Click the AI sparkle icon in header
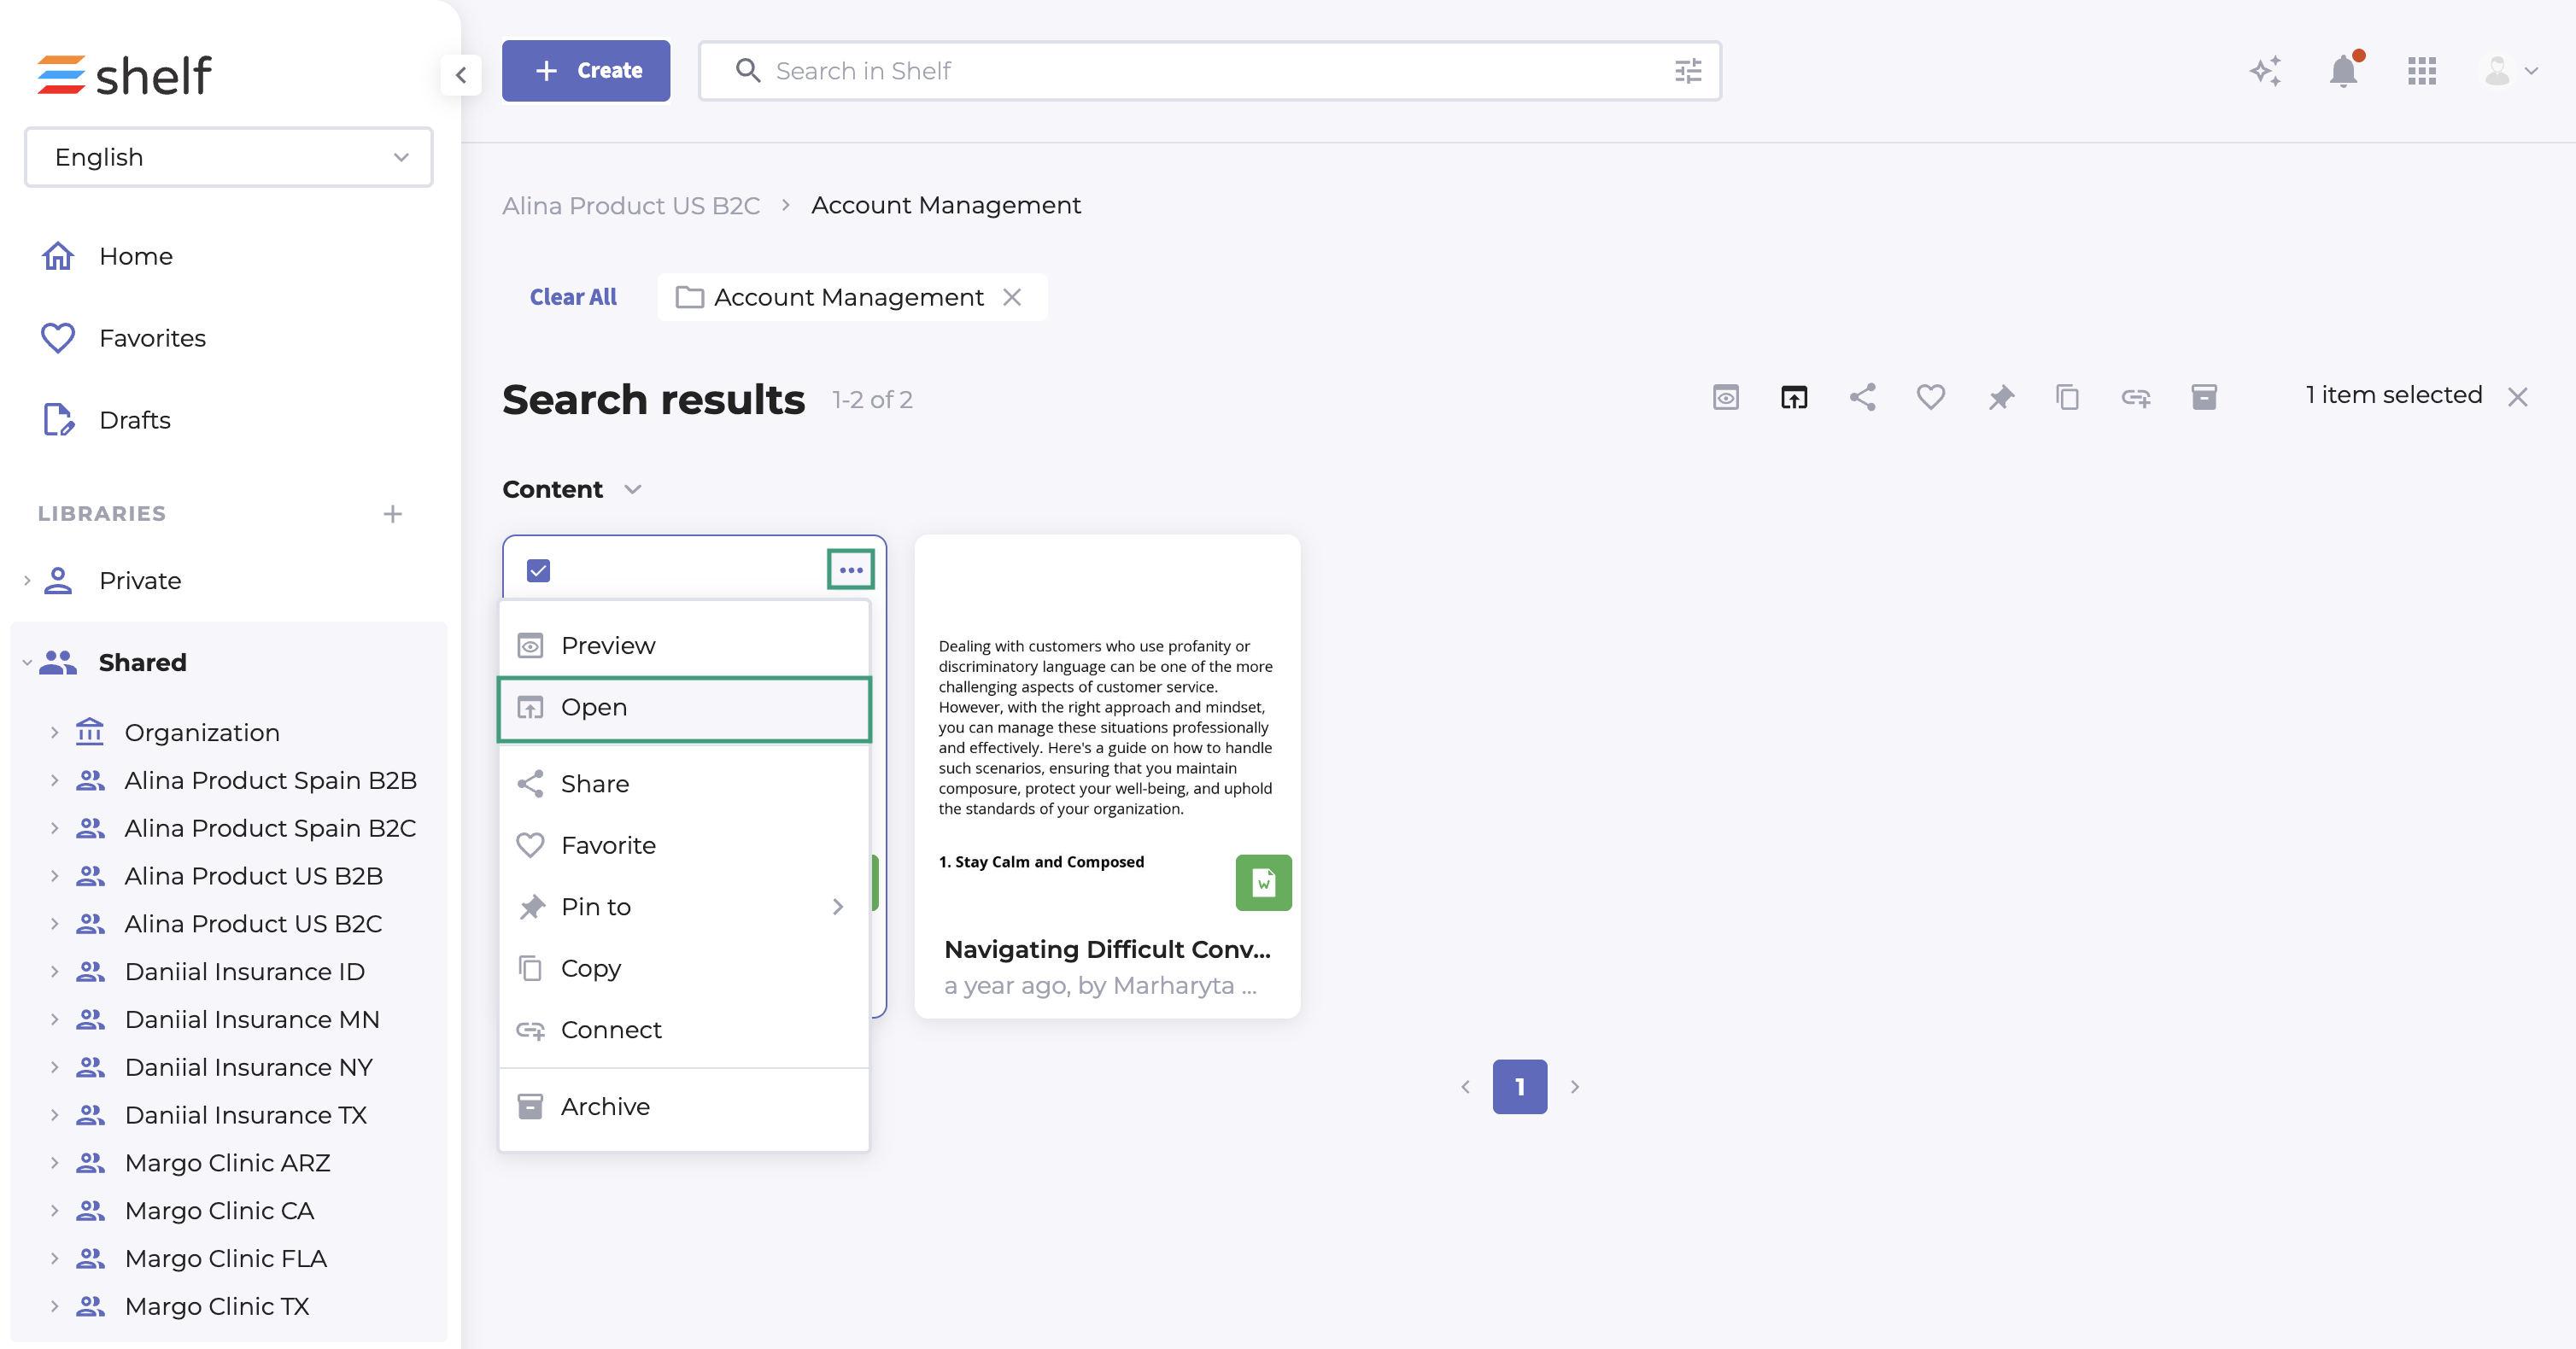 tap(2265, 71)
